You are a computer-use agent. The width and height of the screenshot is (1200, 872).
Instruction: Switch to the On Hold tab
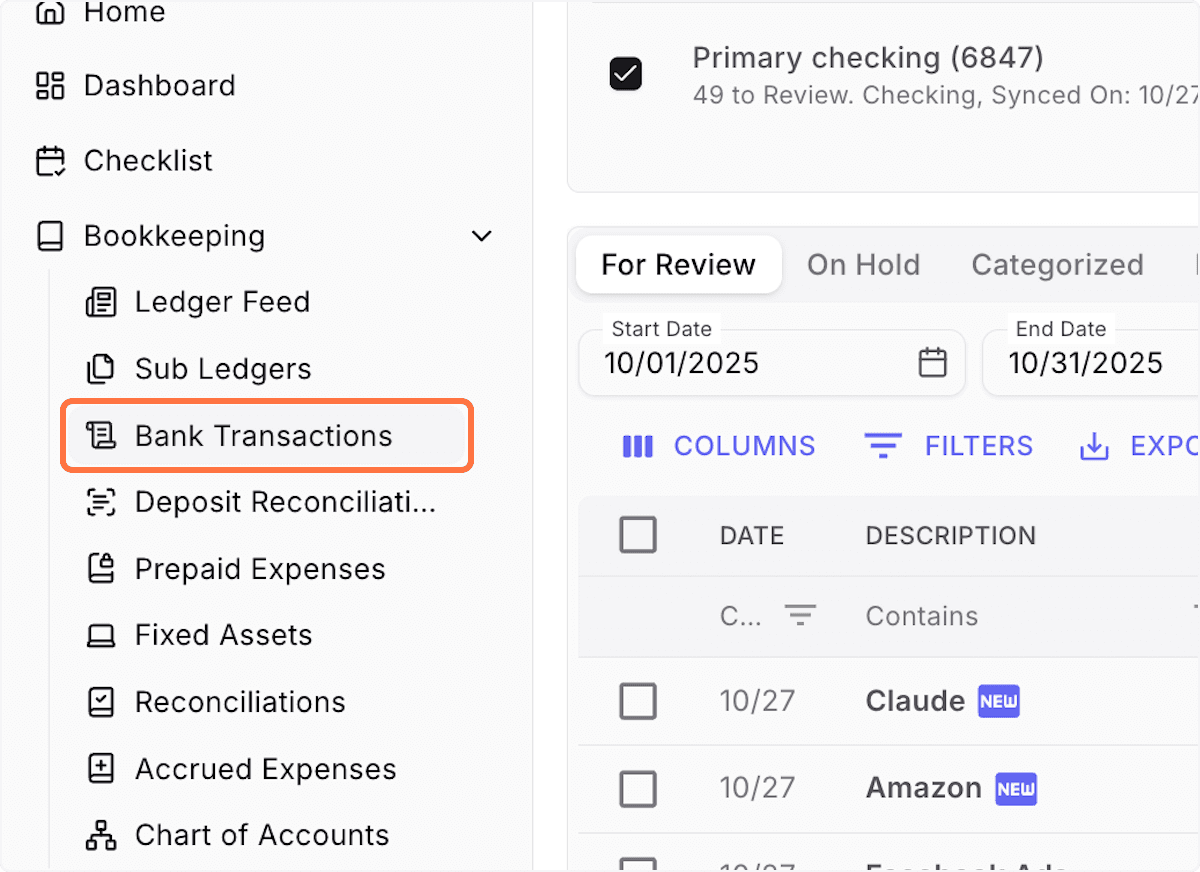863,264
